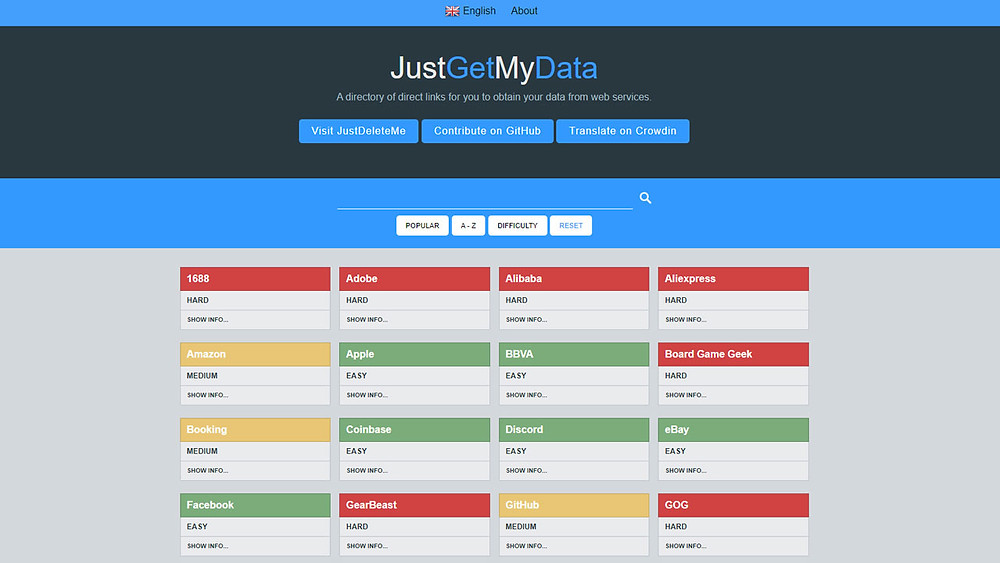The image size is (1000, 563).
Task: Open the Booking card title
Action: (x=255, y=430)
